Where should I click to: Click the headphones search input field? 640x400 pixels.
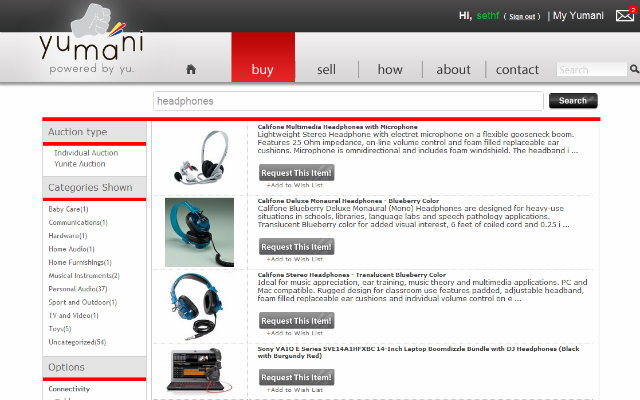(x=348, y=101)
